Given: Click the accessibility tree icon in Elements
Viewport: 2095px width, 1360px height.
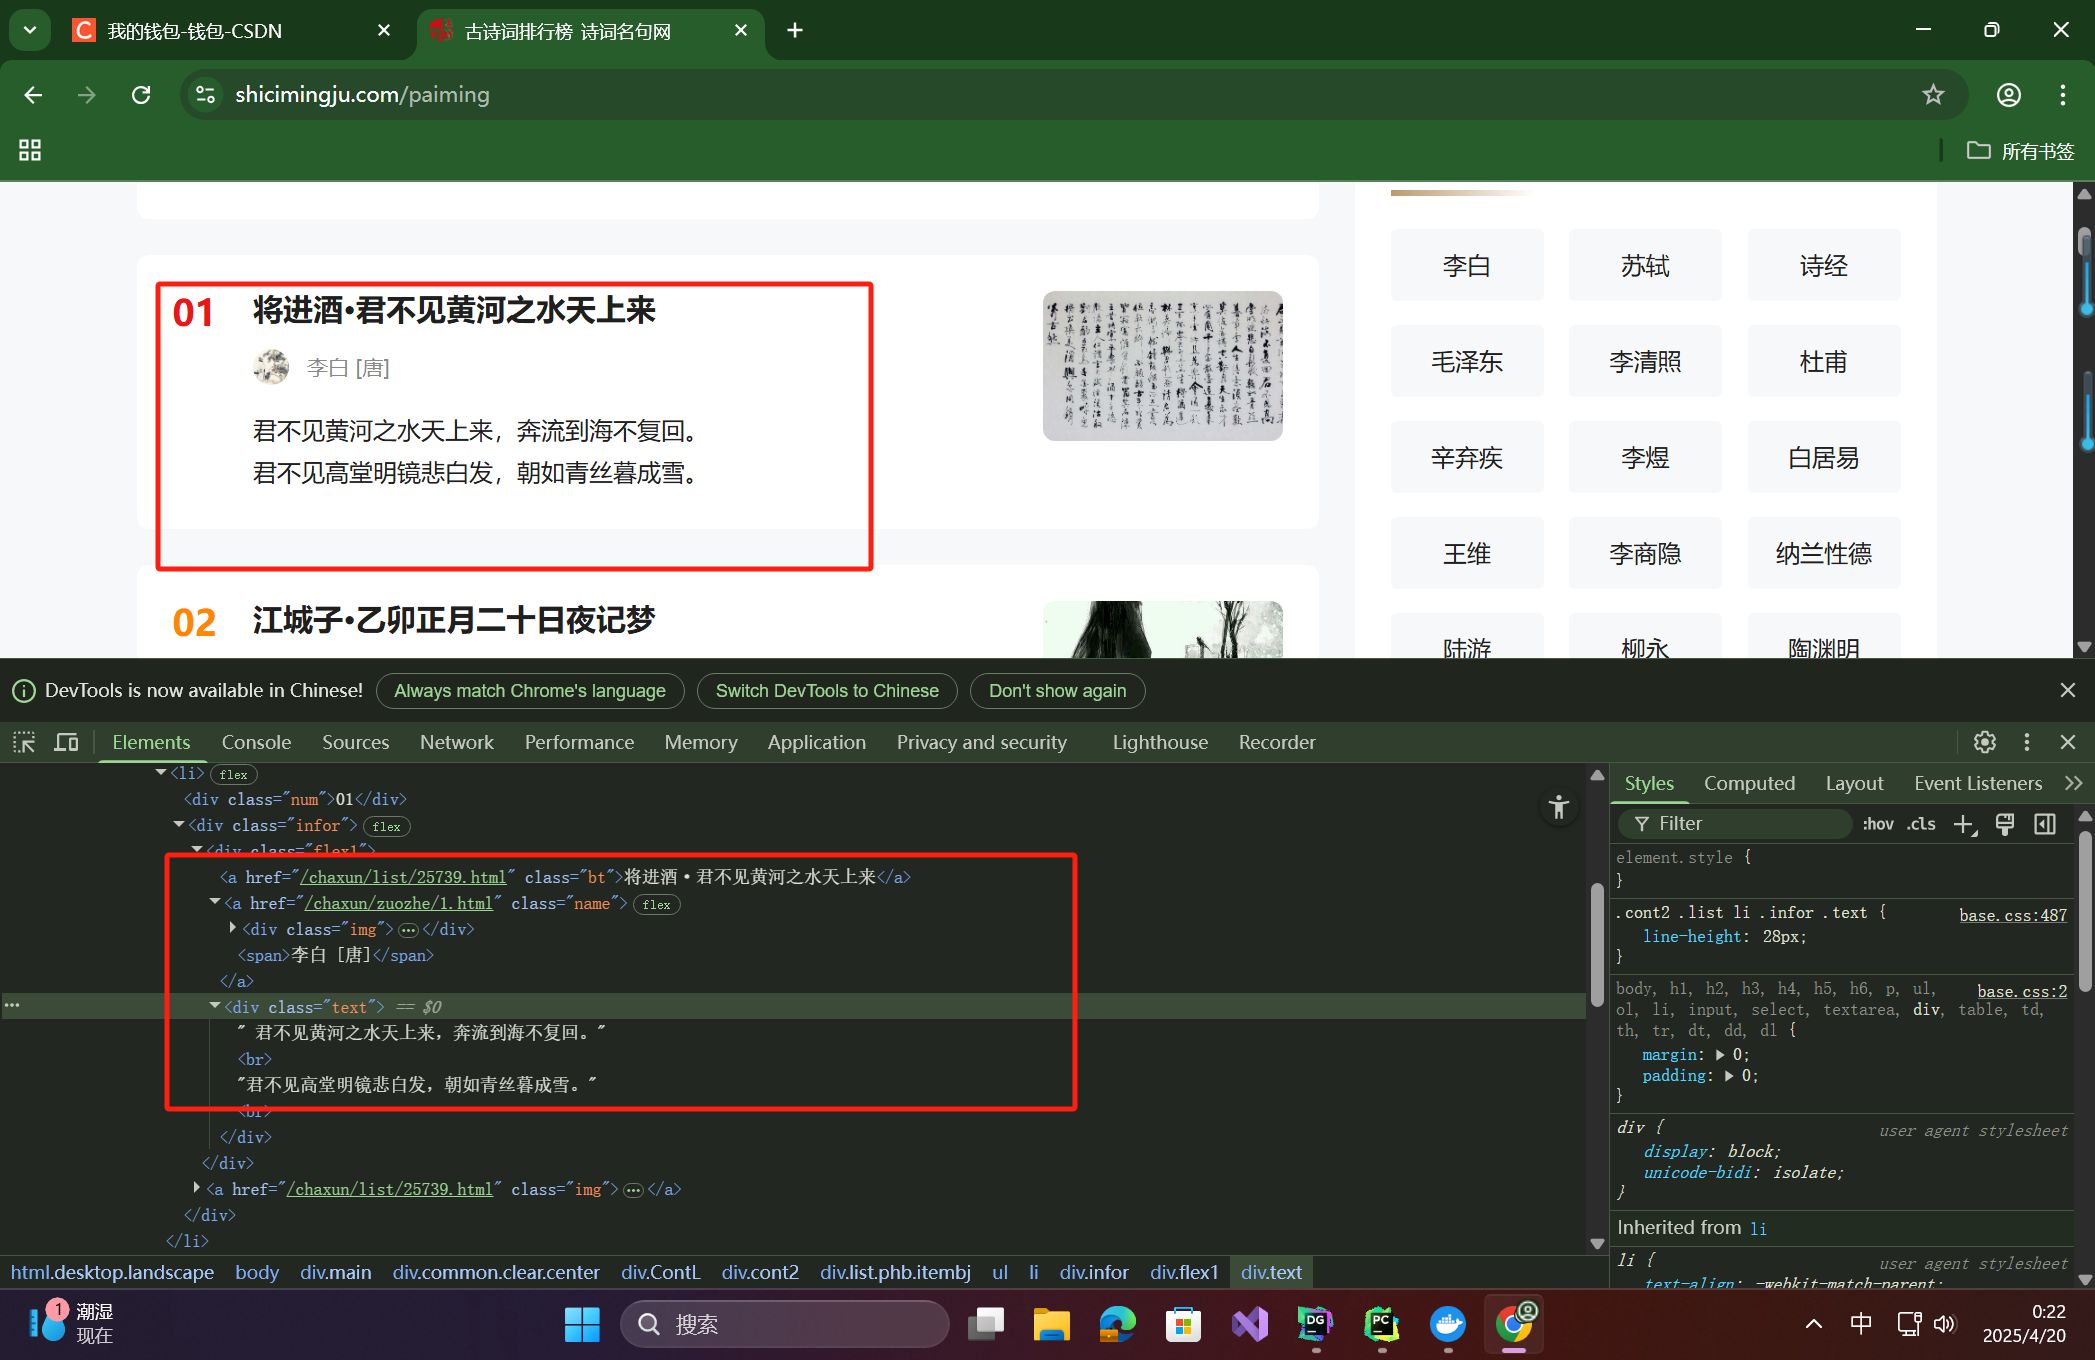Looking at the screenshot, I should coord(1558,807).
